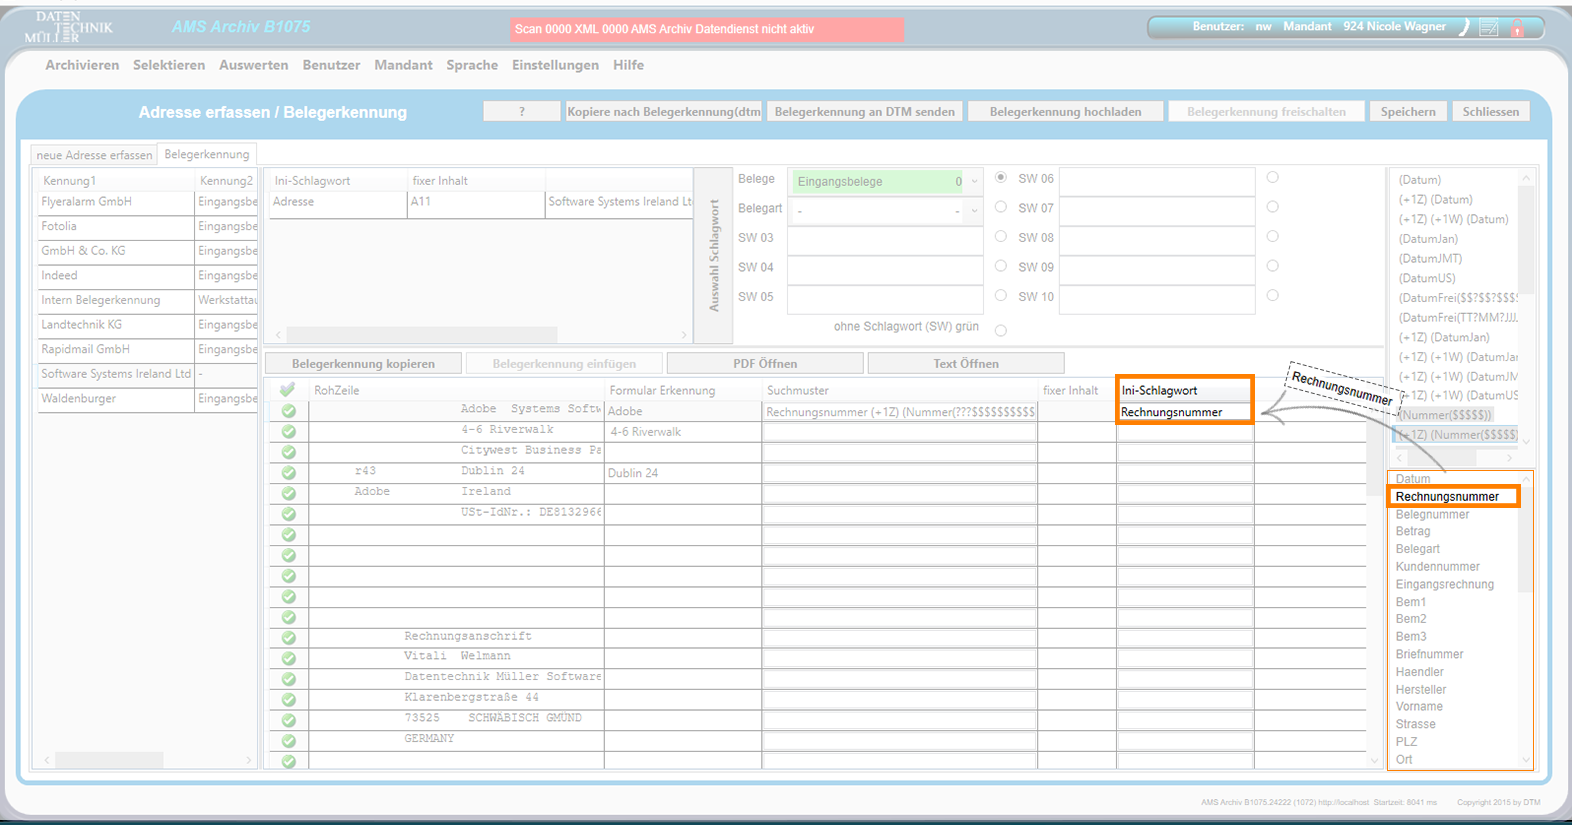Click the PDF Öffnen button

765,363
